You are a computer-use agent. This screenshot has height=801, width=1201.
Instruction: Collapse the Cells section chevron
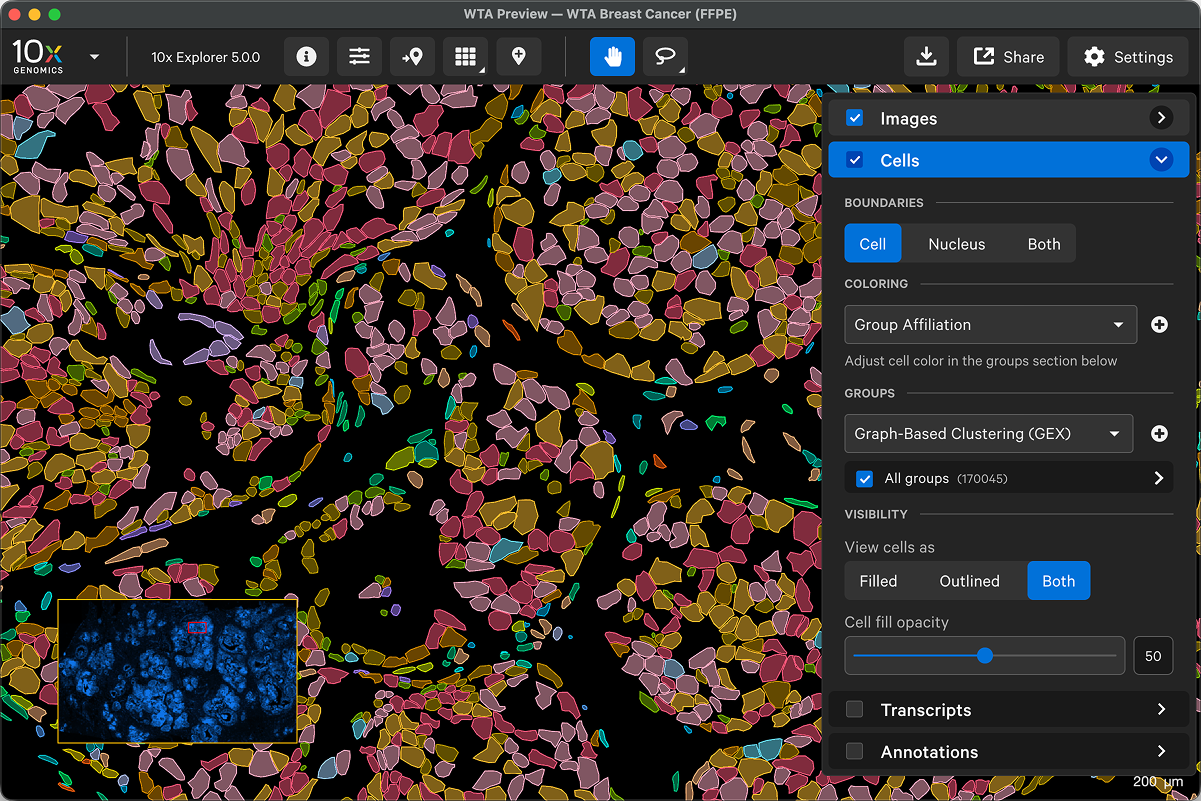[x=1161, y=160]
